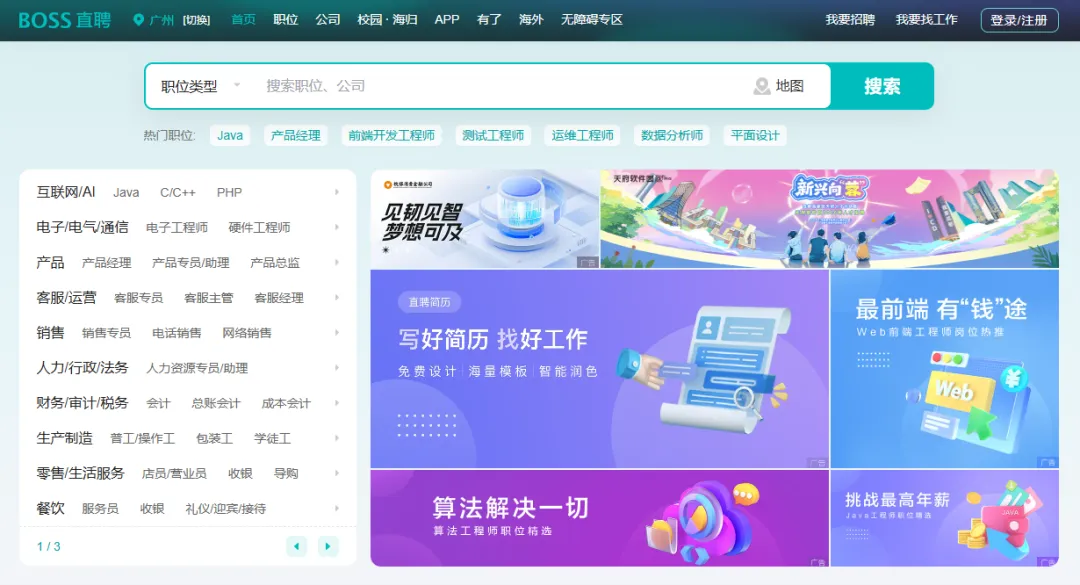Click the 店员/营业员 link
This screenshot has height=585, width=1080.
tap(174, 473)
